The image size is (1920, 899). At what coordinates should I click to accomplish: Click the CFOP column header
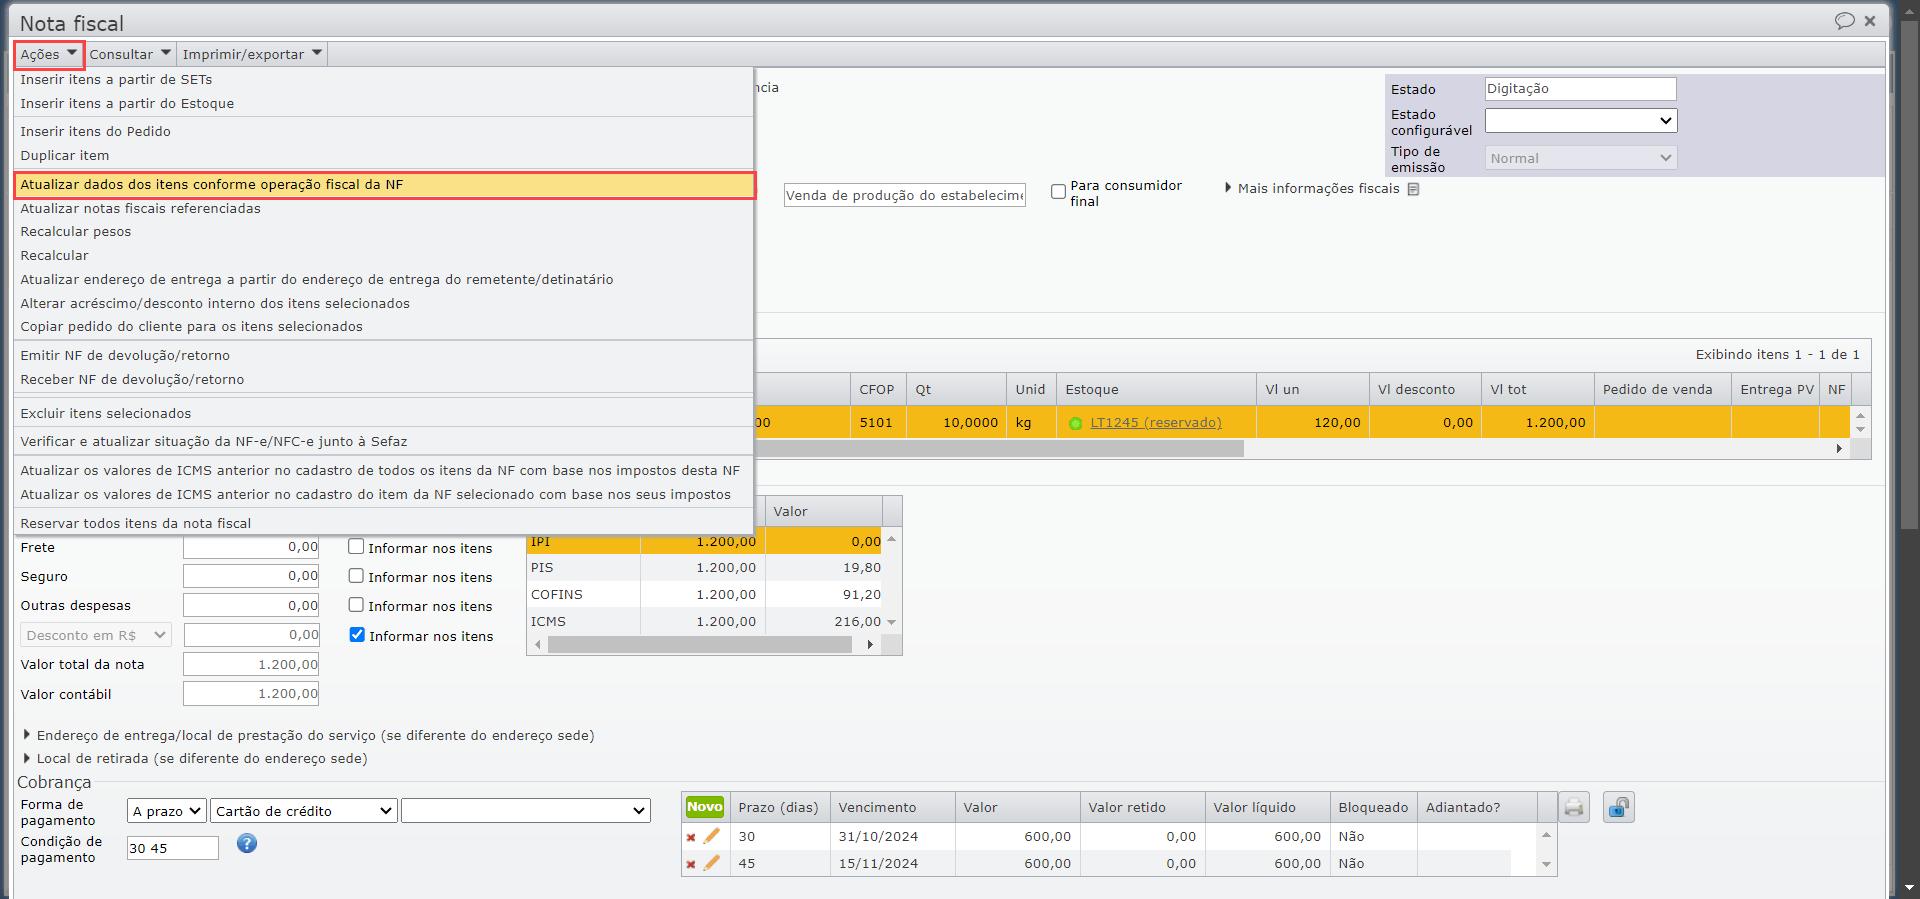pyautogui.click(x=878, y=390)
